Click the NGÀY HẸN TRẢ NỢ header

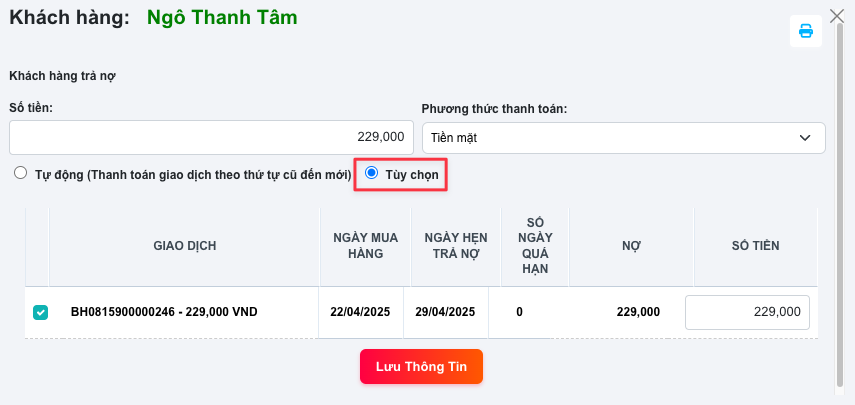pos(449,245)
